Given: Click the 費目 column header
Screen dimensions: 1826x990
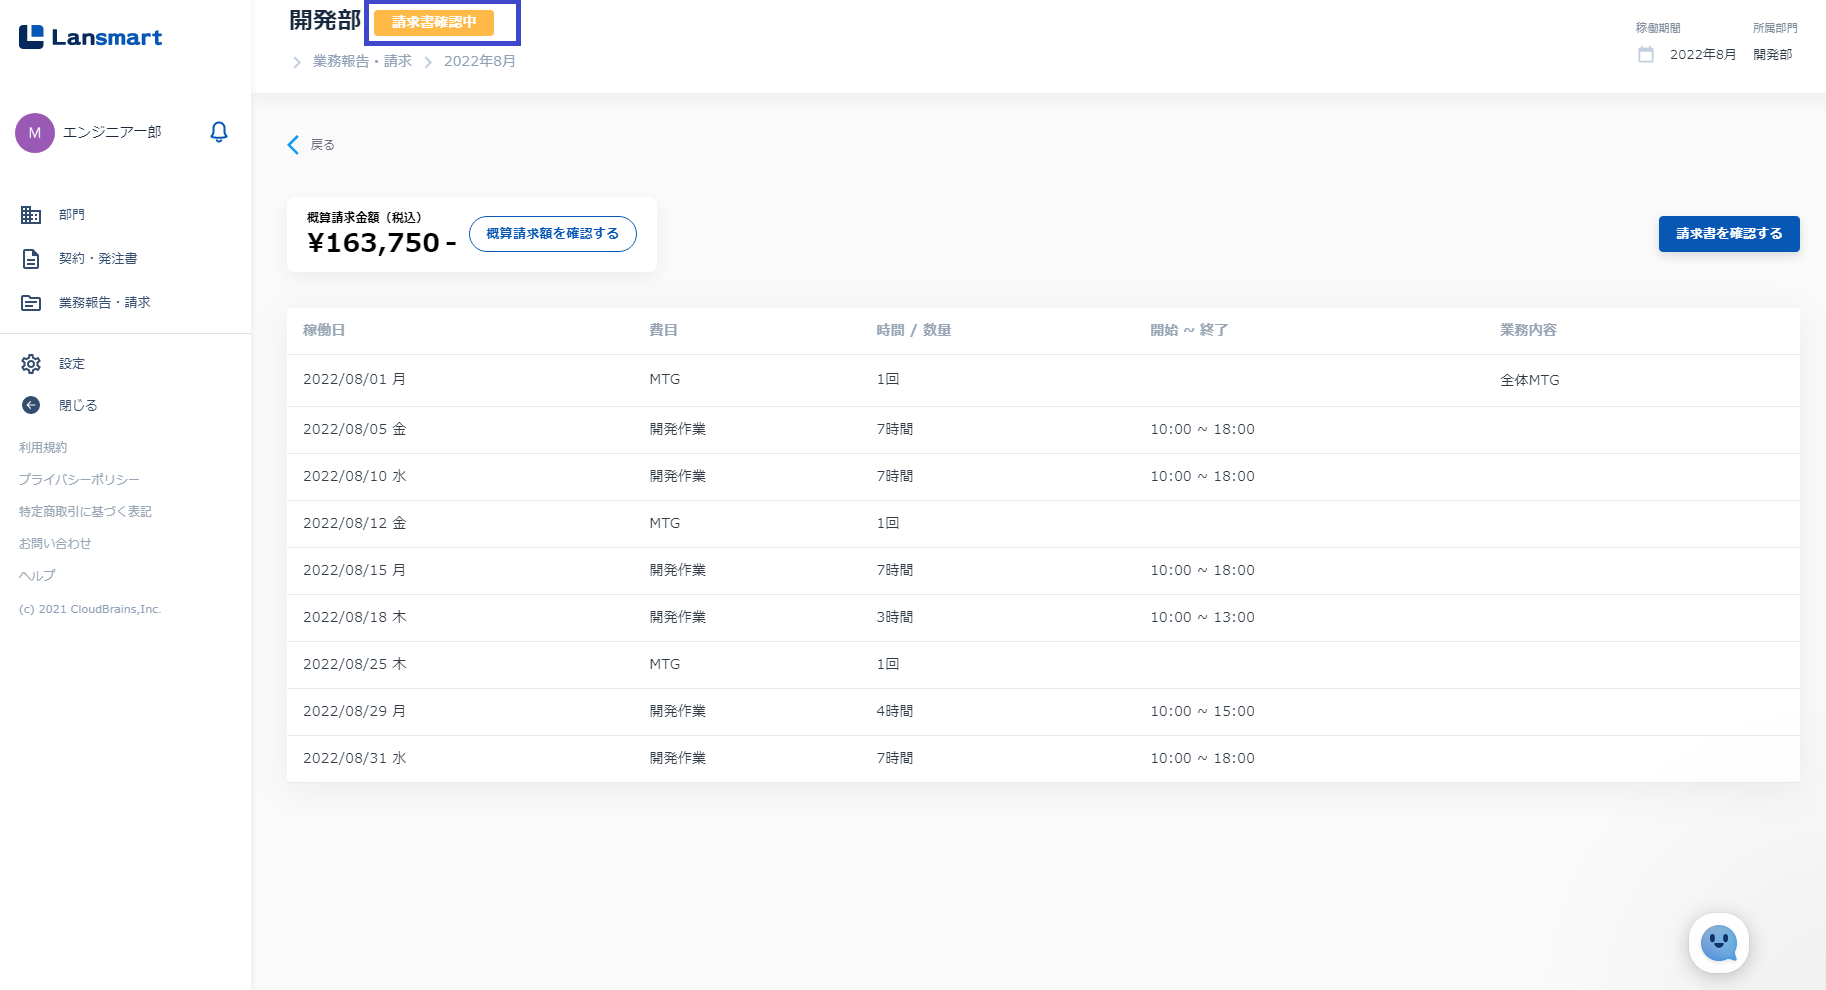Looking at the screenshot, I should [x=664, y=330].
